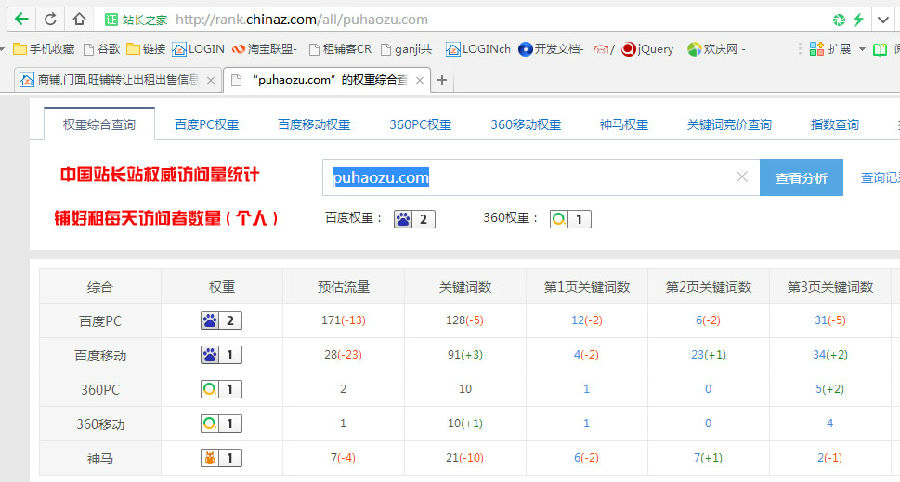Image resolution: width=900 pixels, height=482 pixels.
Task: Click the 预估流量 column header
Action: click(344, 287)
